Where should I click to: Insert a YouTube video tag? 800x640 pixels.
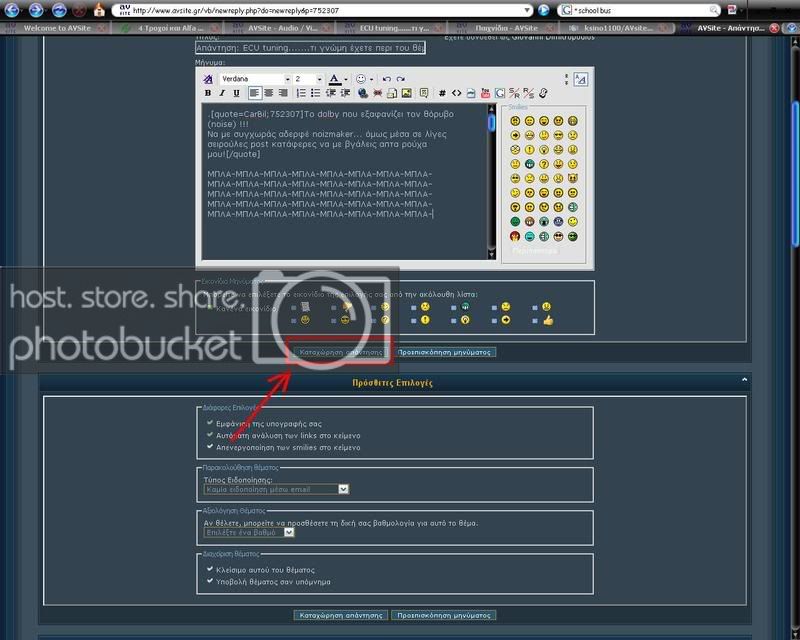485,93
